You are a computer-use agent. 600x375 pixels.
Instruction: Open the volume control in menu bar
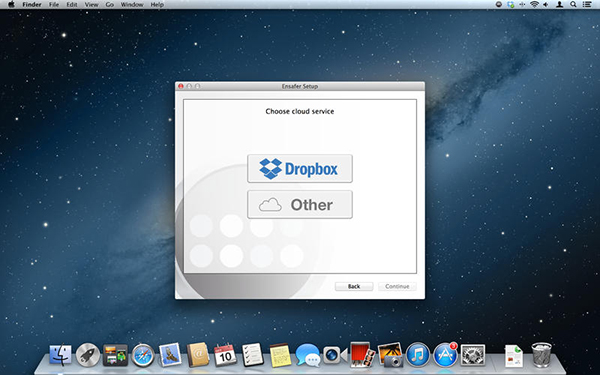[546, 4]
